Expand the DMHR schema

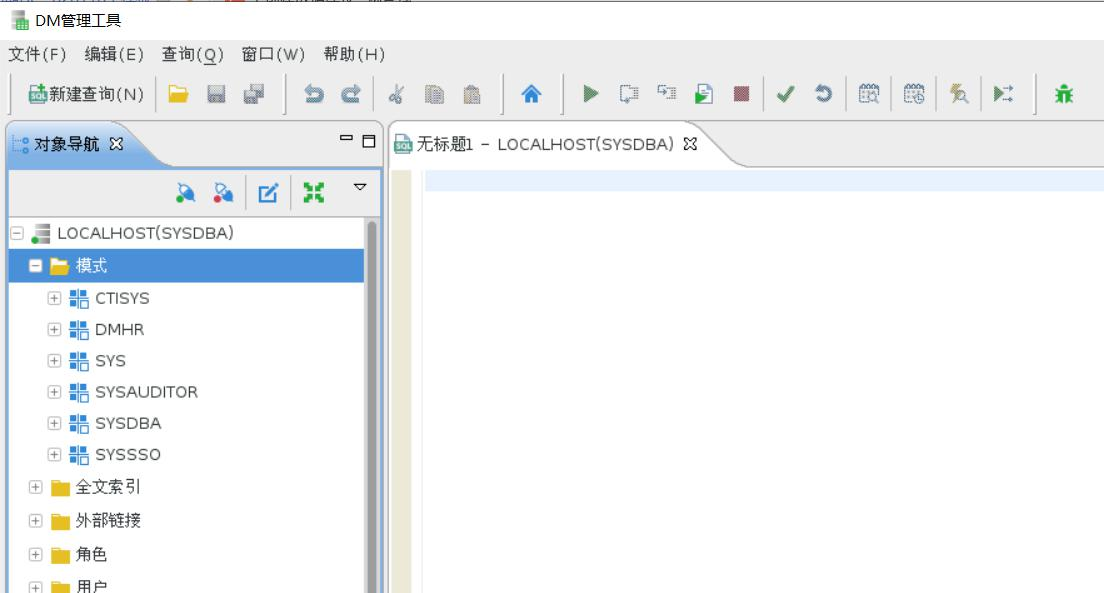click(54, 329)
